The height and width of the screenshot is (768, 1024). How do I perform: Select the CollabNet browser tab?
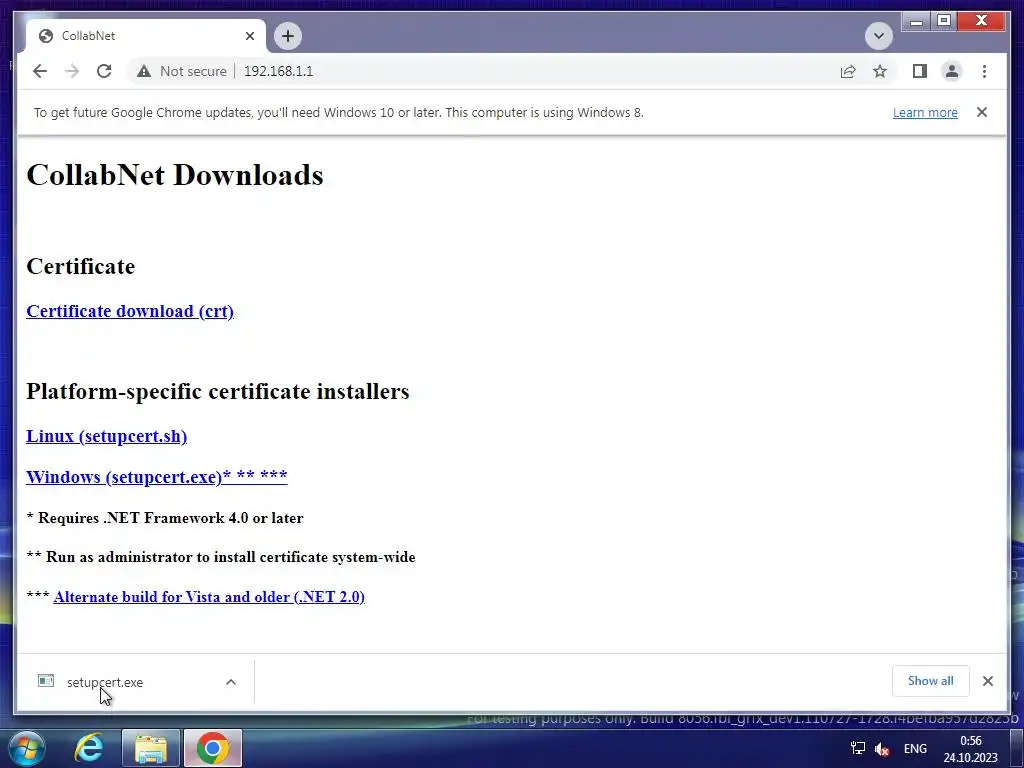pos(146,36)
